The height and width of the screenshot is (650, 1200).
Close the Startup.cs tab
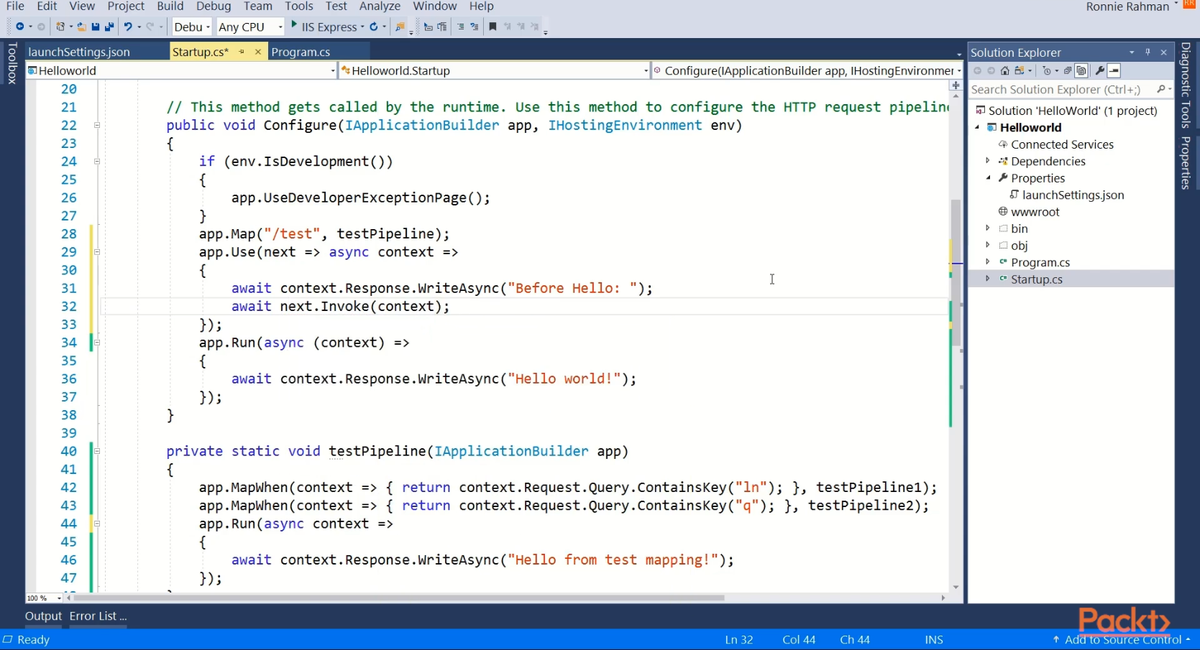coord(258,52)
